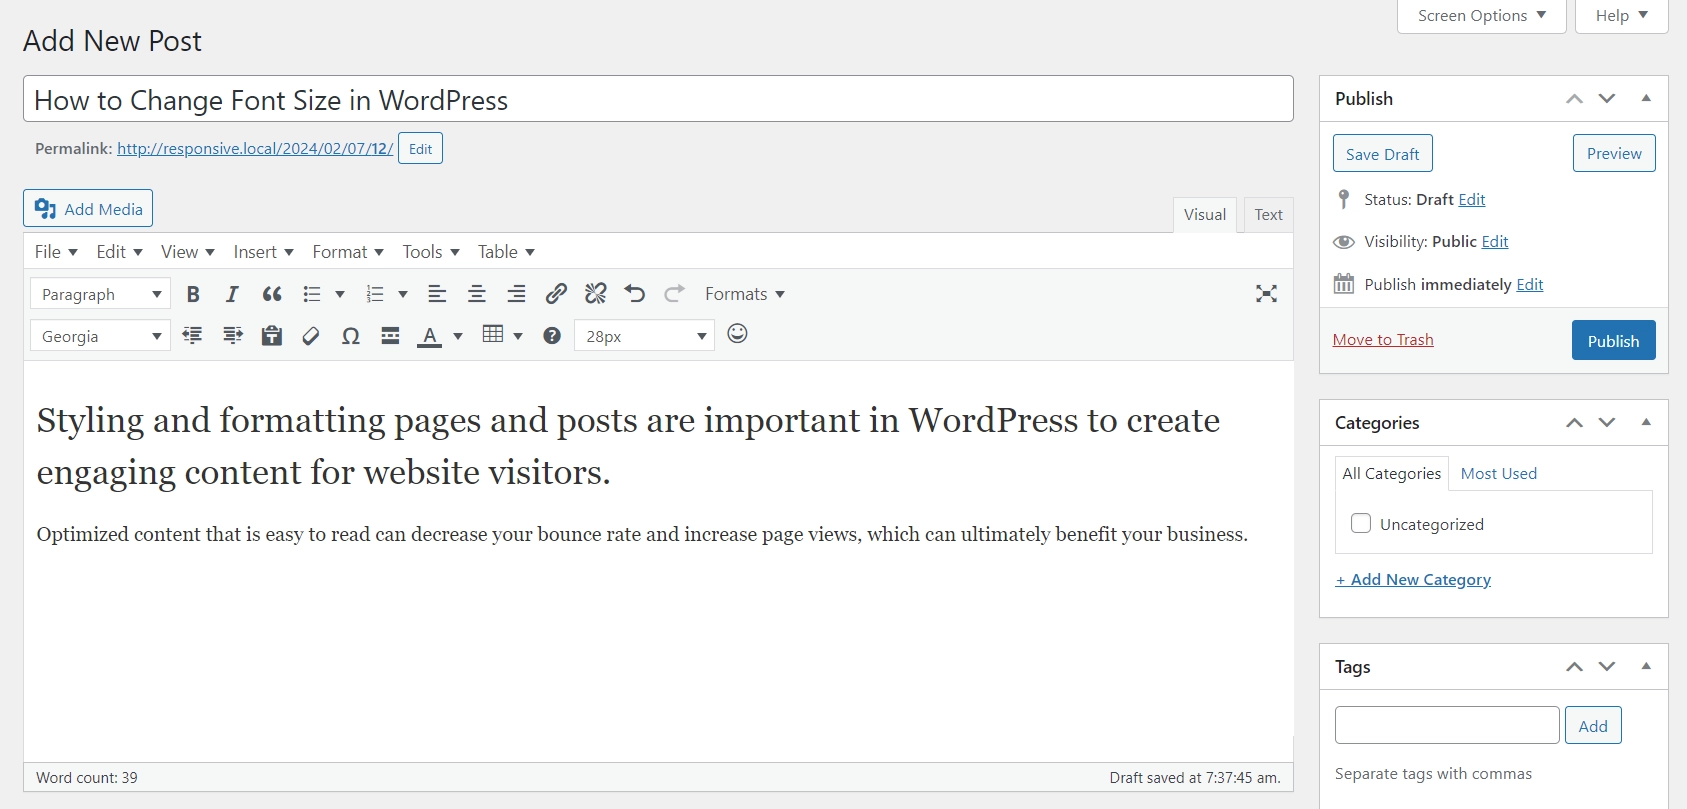Screen dimensions: 1687x809
Task: Edit the permalink
Action: [420, 149]
